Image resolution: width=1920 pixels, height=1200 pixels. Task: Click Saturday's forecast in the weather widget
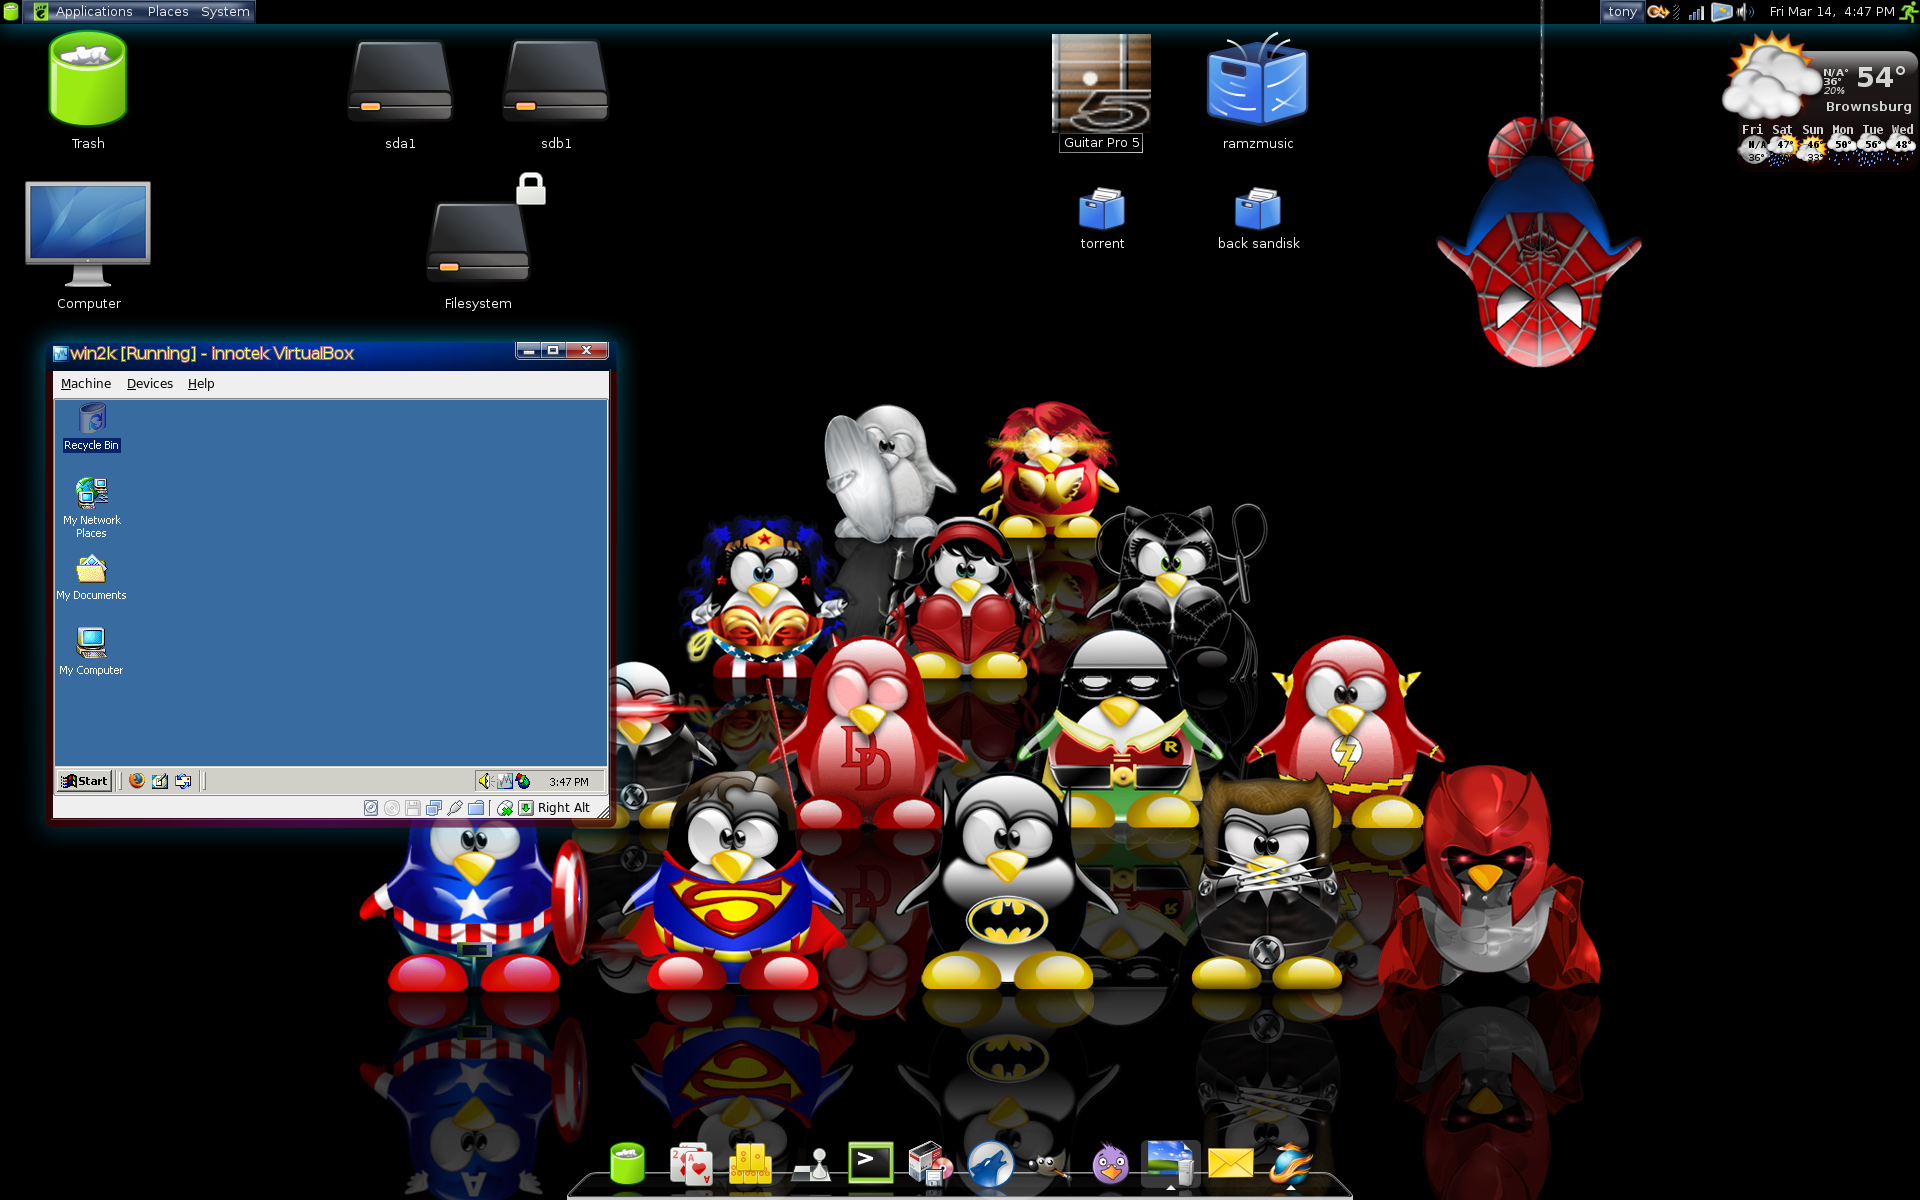[x=1782, y=143]
